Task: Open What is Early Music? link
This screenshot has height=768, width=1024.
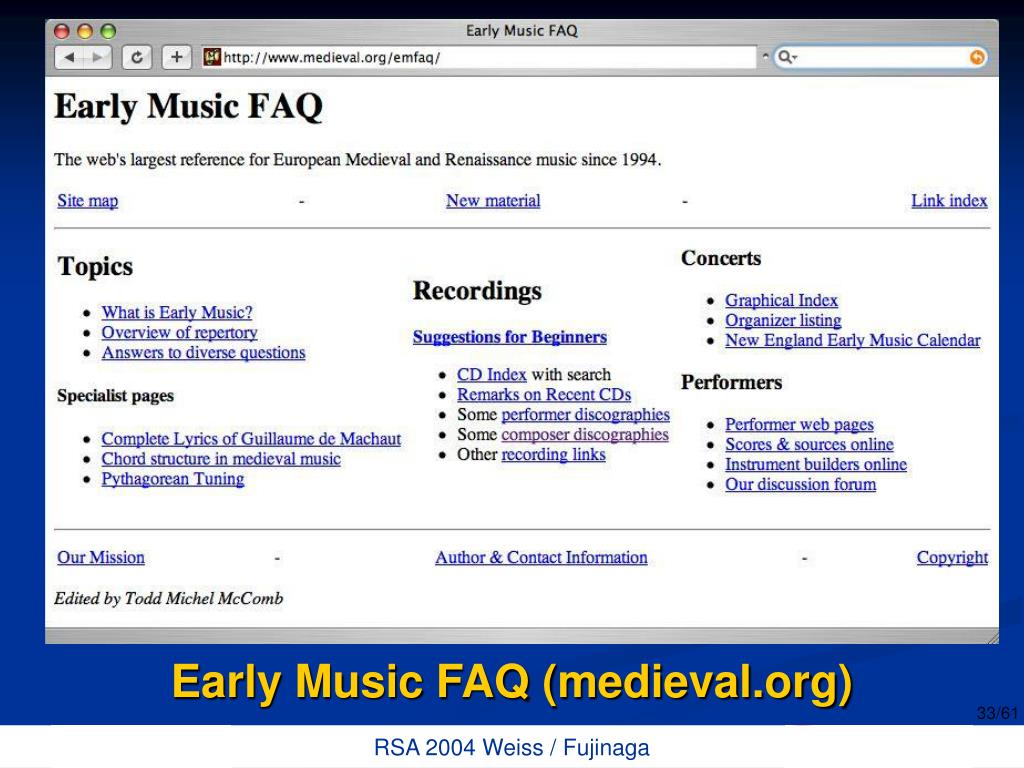Action: click(177, 312)
